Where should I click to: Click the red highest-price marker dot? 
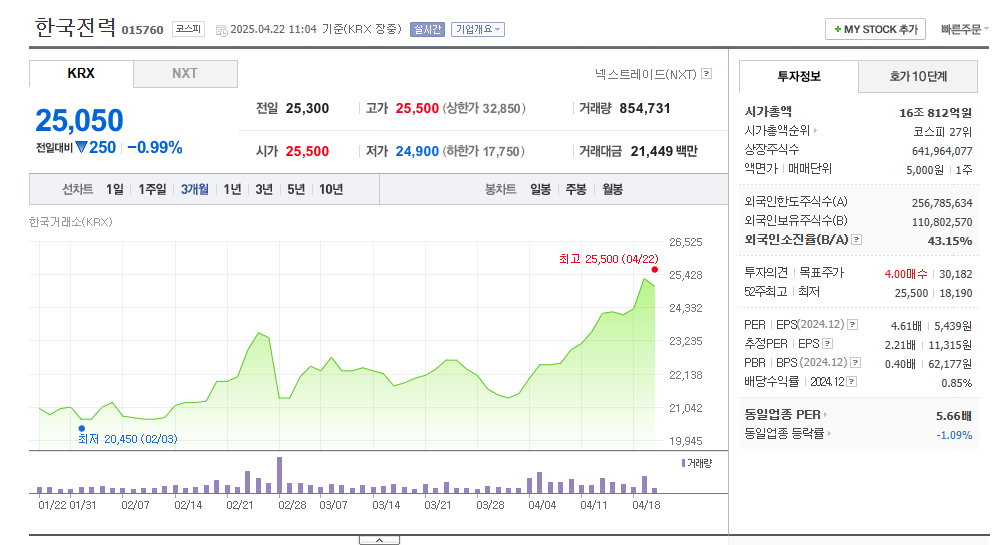click(x=654, y=270)
